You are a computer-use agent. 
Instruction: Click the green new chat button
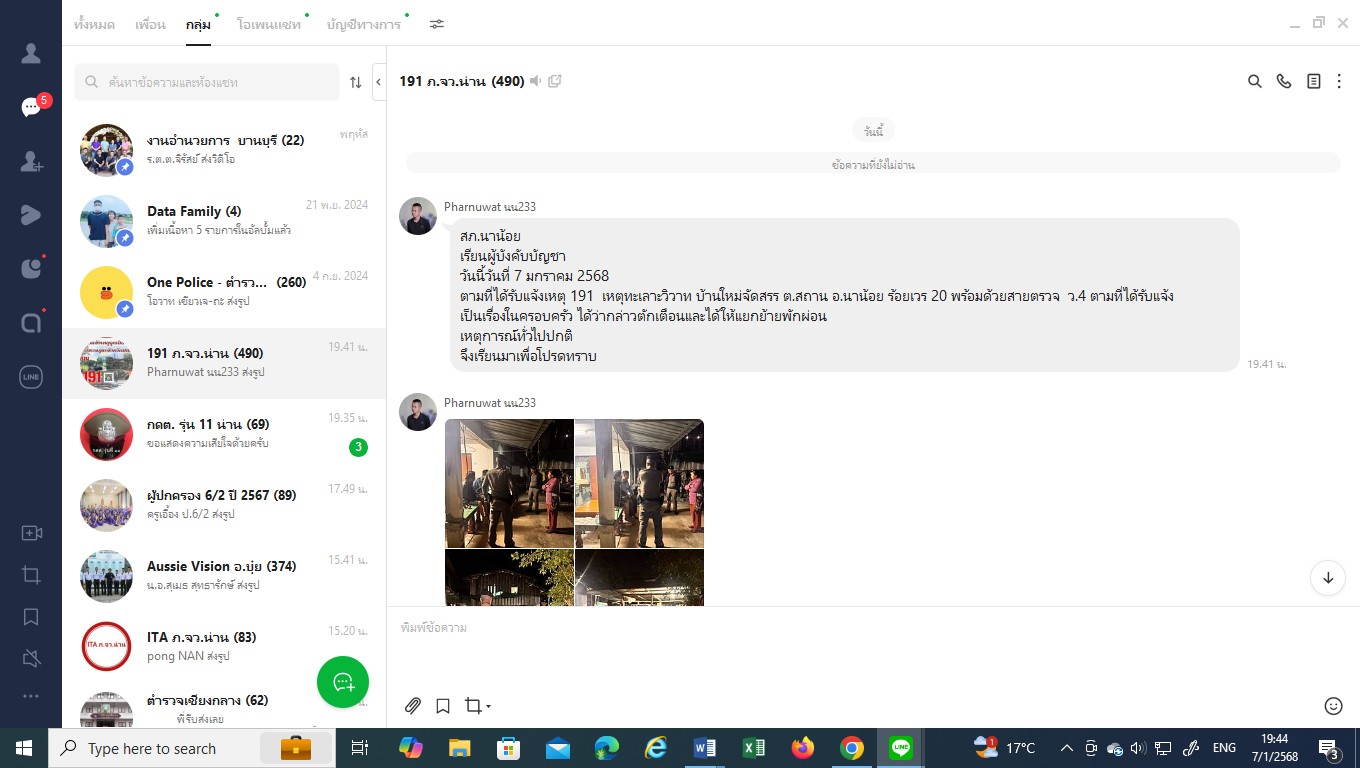(343, 682)
